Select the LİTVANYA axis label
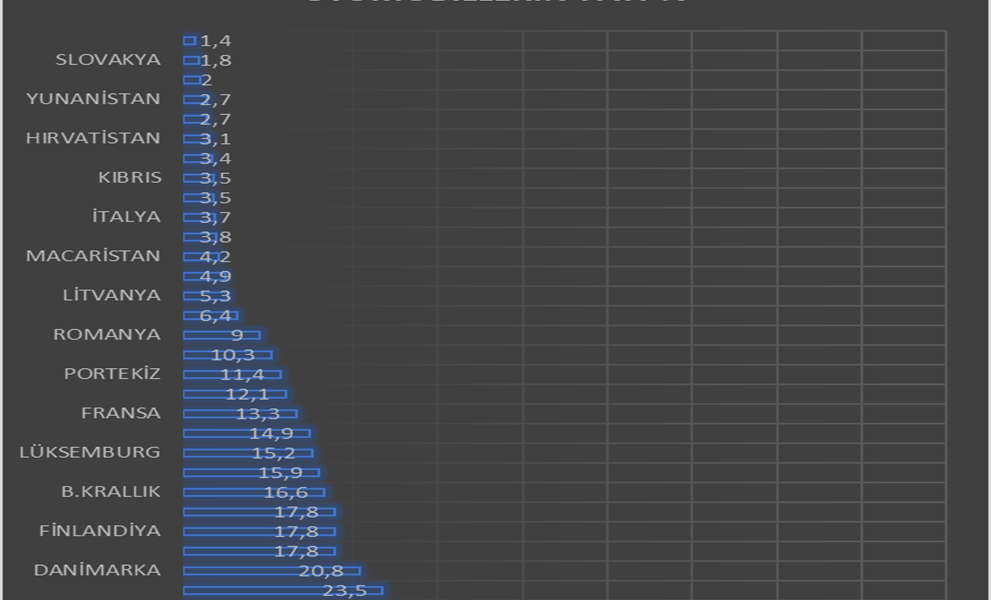Viewport: 991px width, 600px height. (x=111, y=295)
